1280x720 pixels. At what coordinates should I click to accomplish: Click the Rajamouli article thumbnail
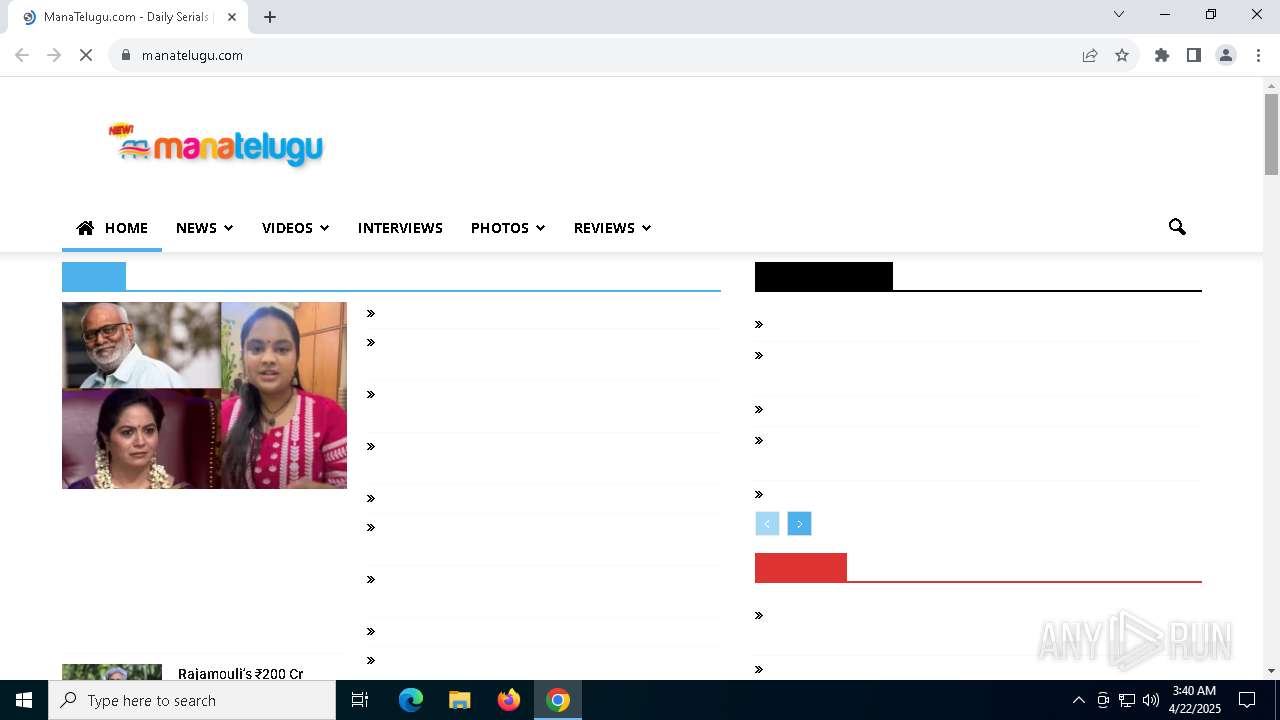112,672
